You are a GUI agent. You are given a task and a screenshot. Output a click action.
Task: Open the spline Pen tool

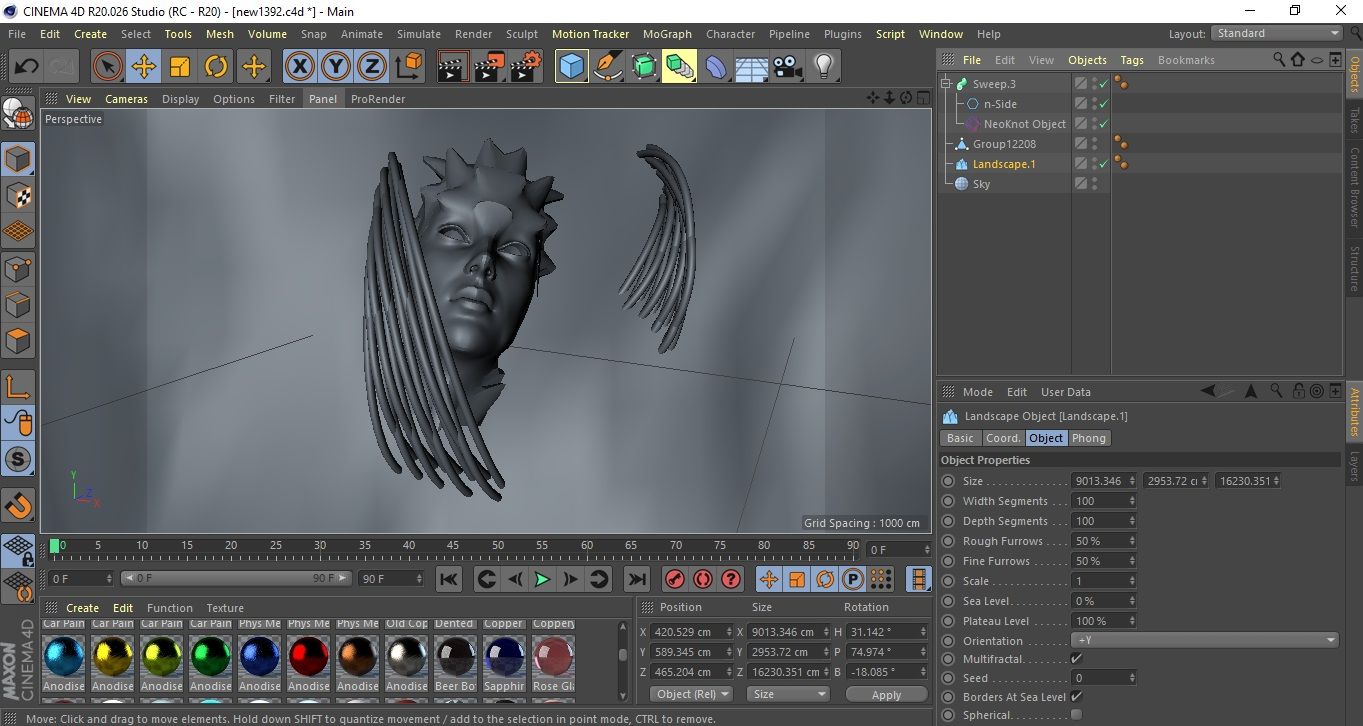coord(607,67)
